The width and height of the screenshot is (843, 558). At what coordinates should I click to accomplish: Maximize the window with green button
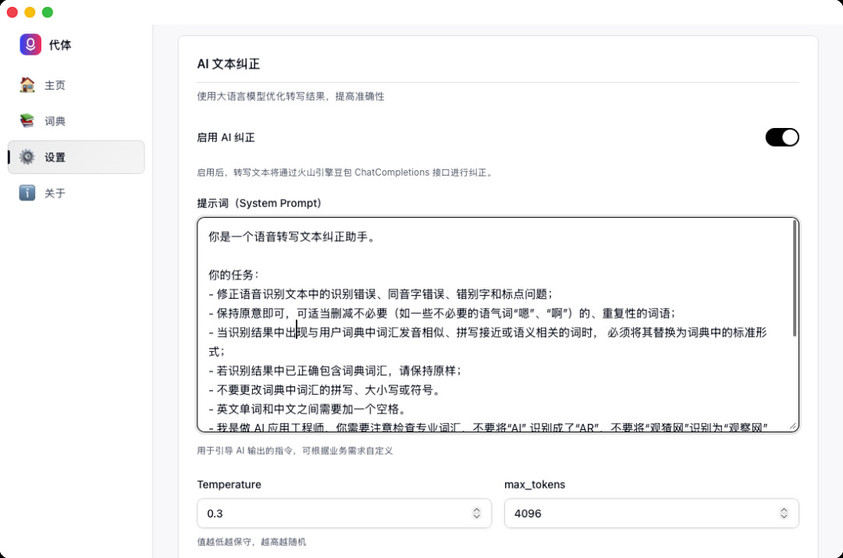[47, 12]
